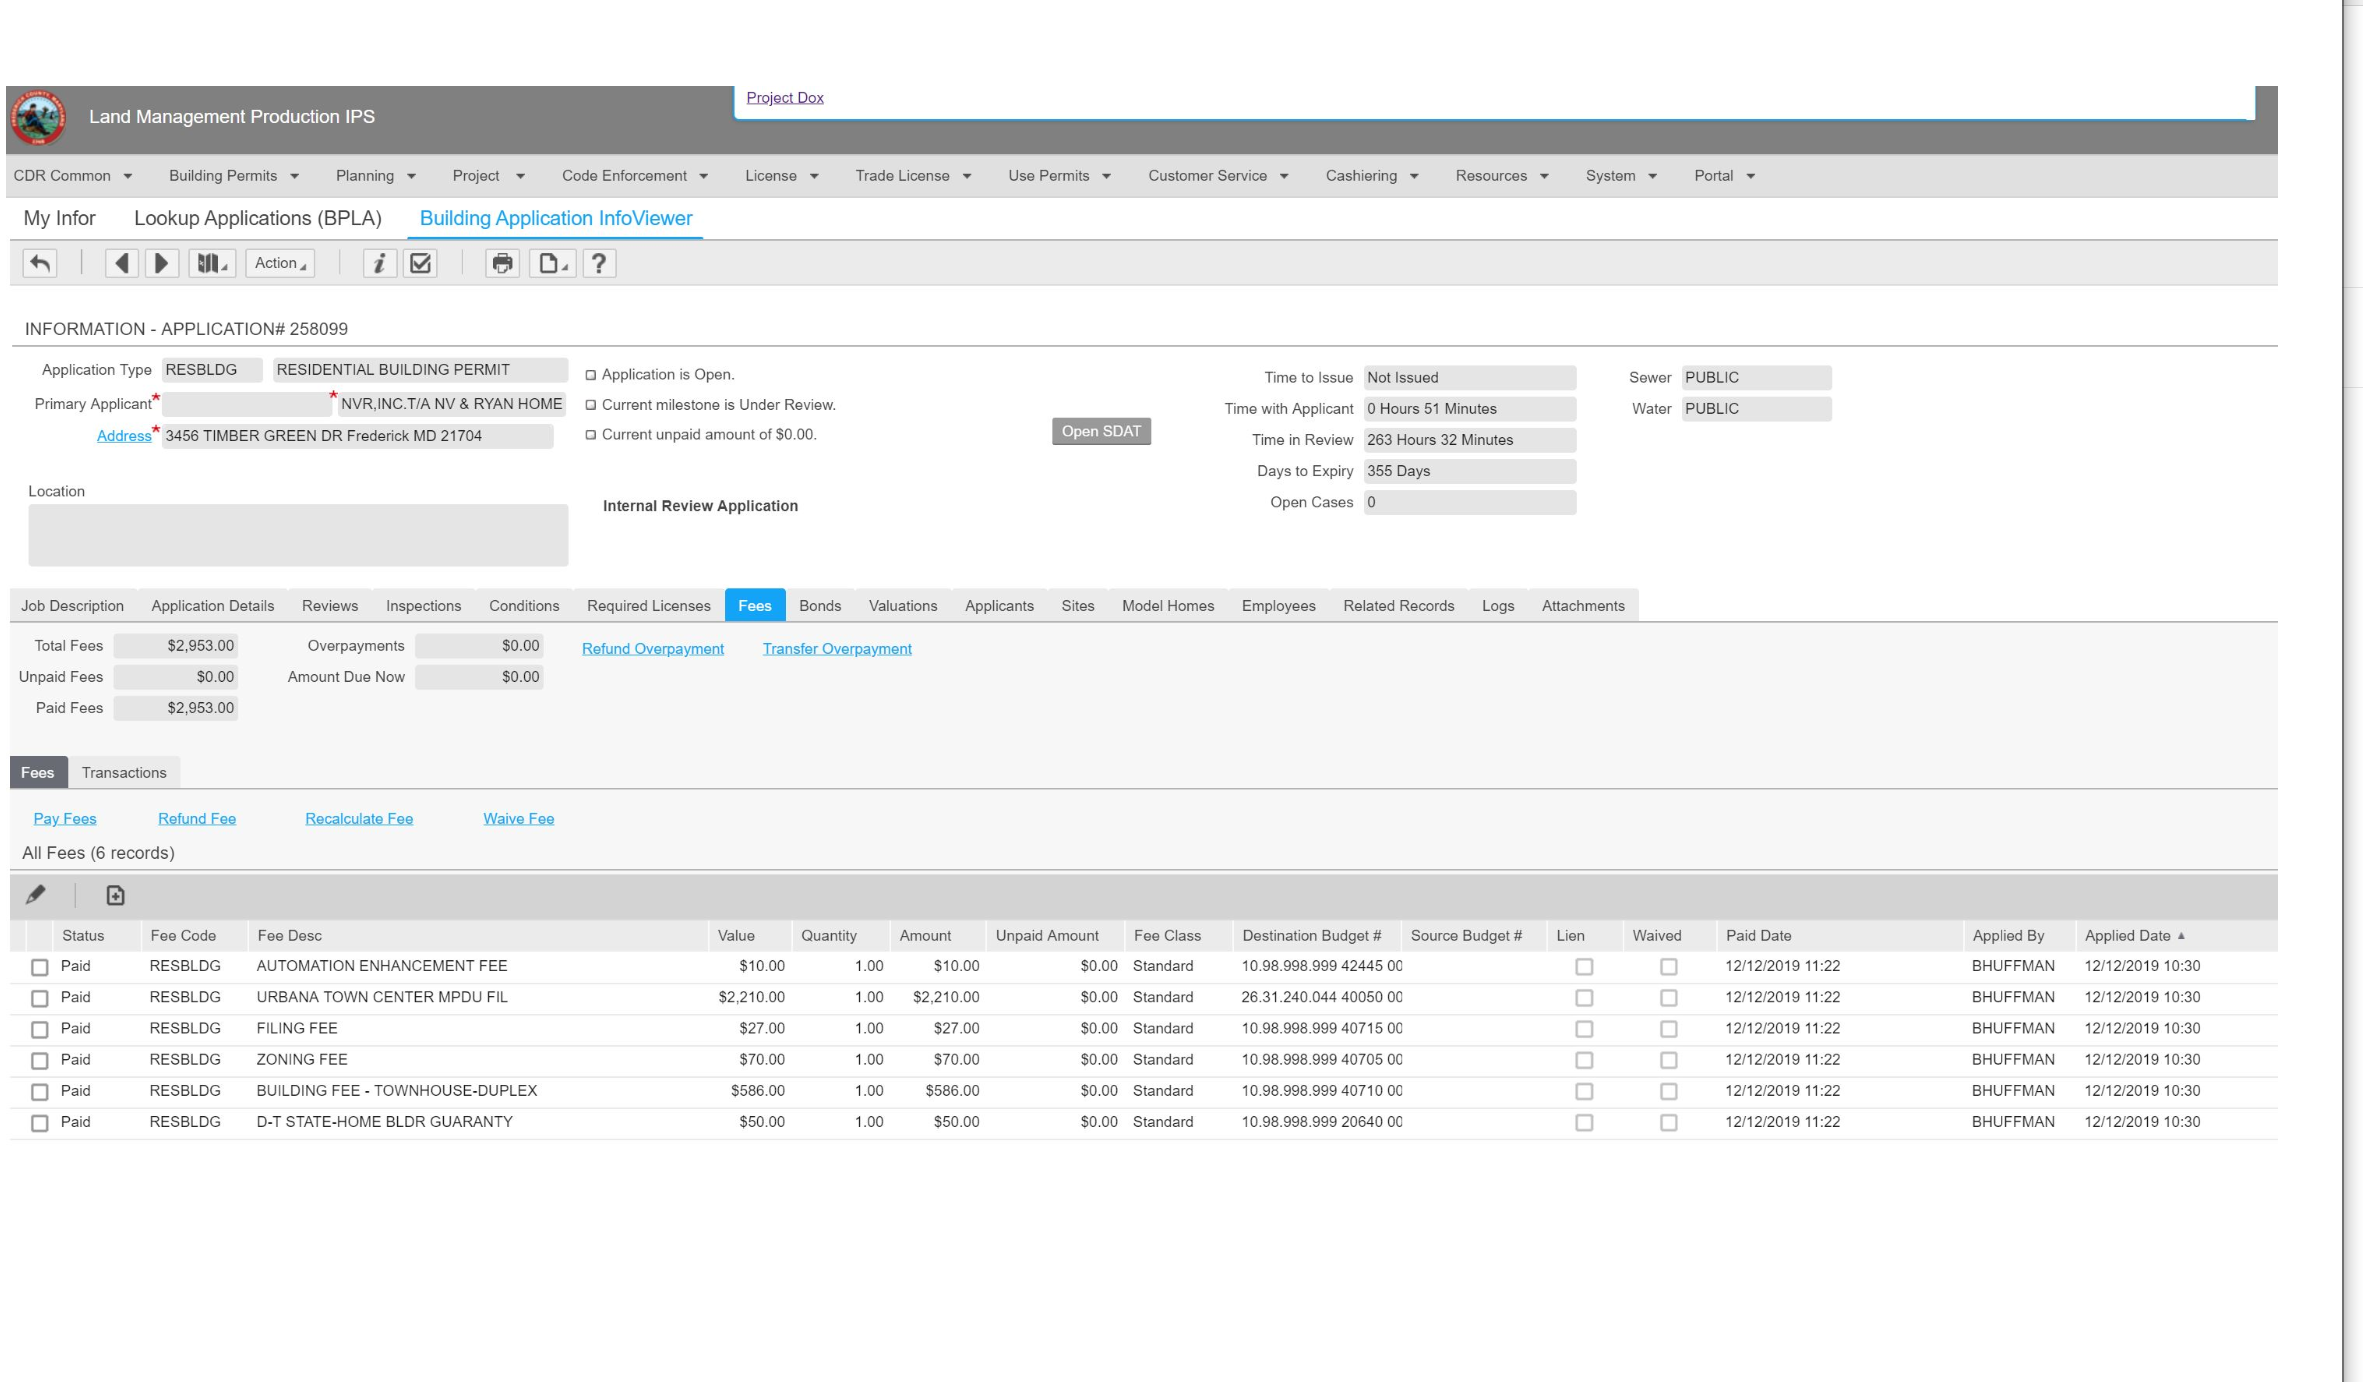Open the map icon dropdown in toolbar
The width and height of the screenshot is (2363, 1382).
pos(211,263)
